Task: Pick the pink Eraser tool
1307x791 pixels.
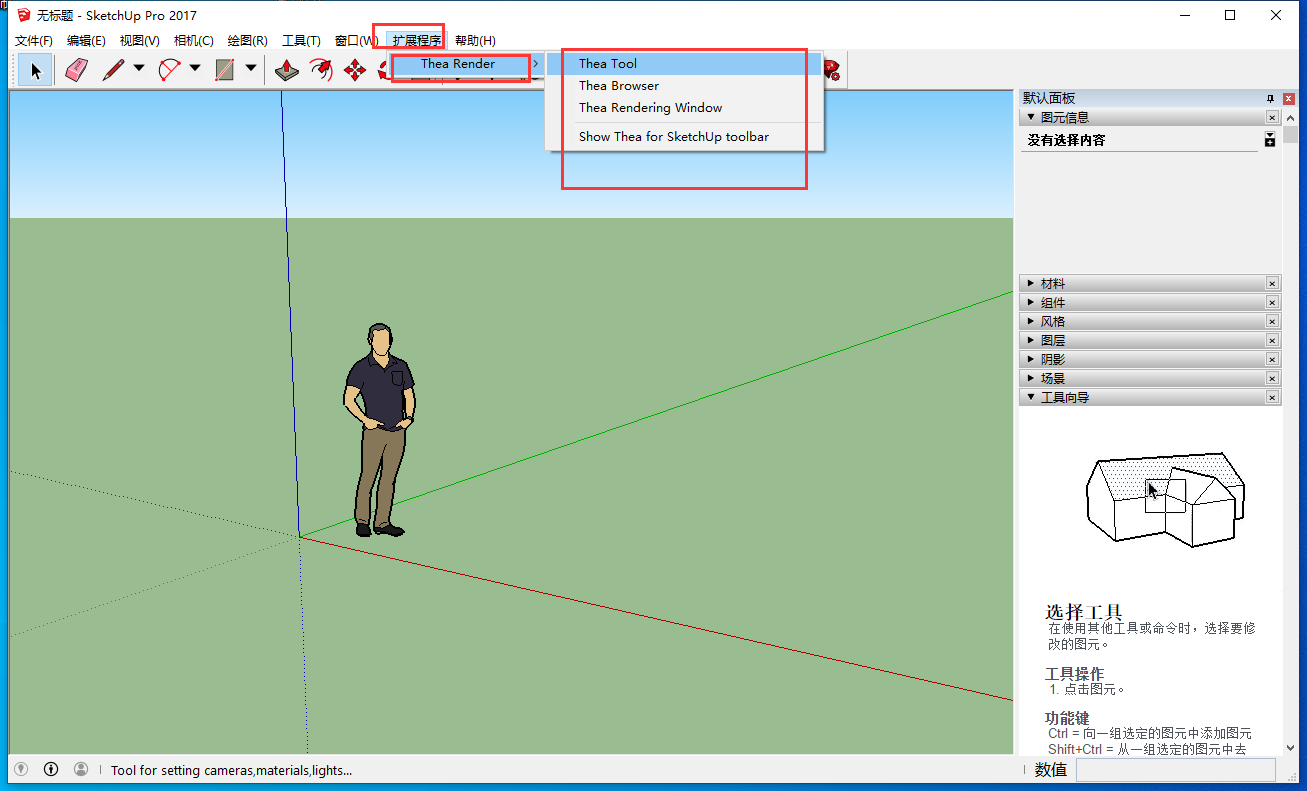Action: (x=77, y=70)
